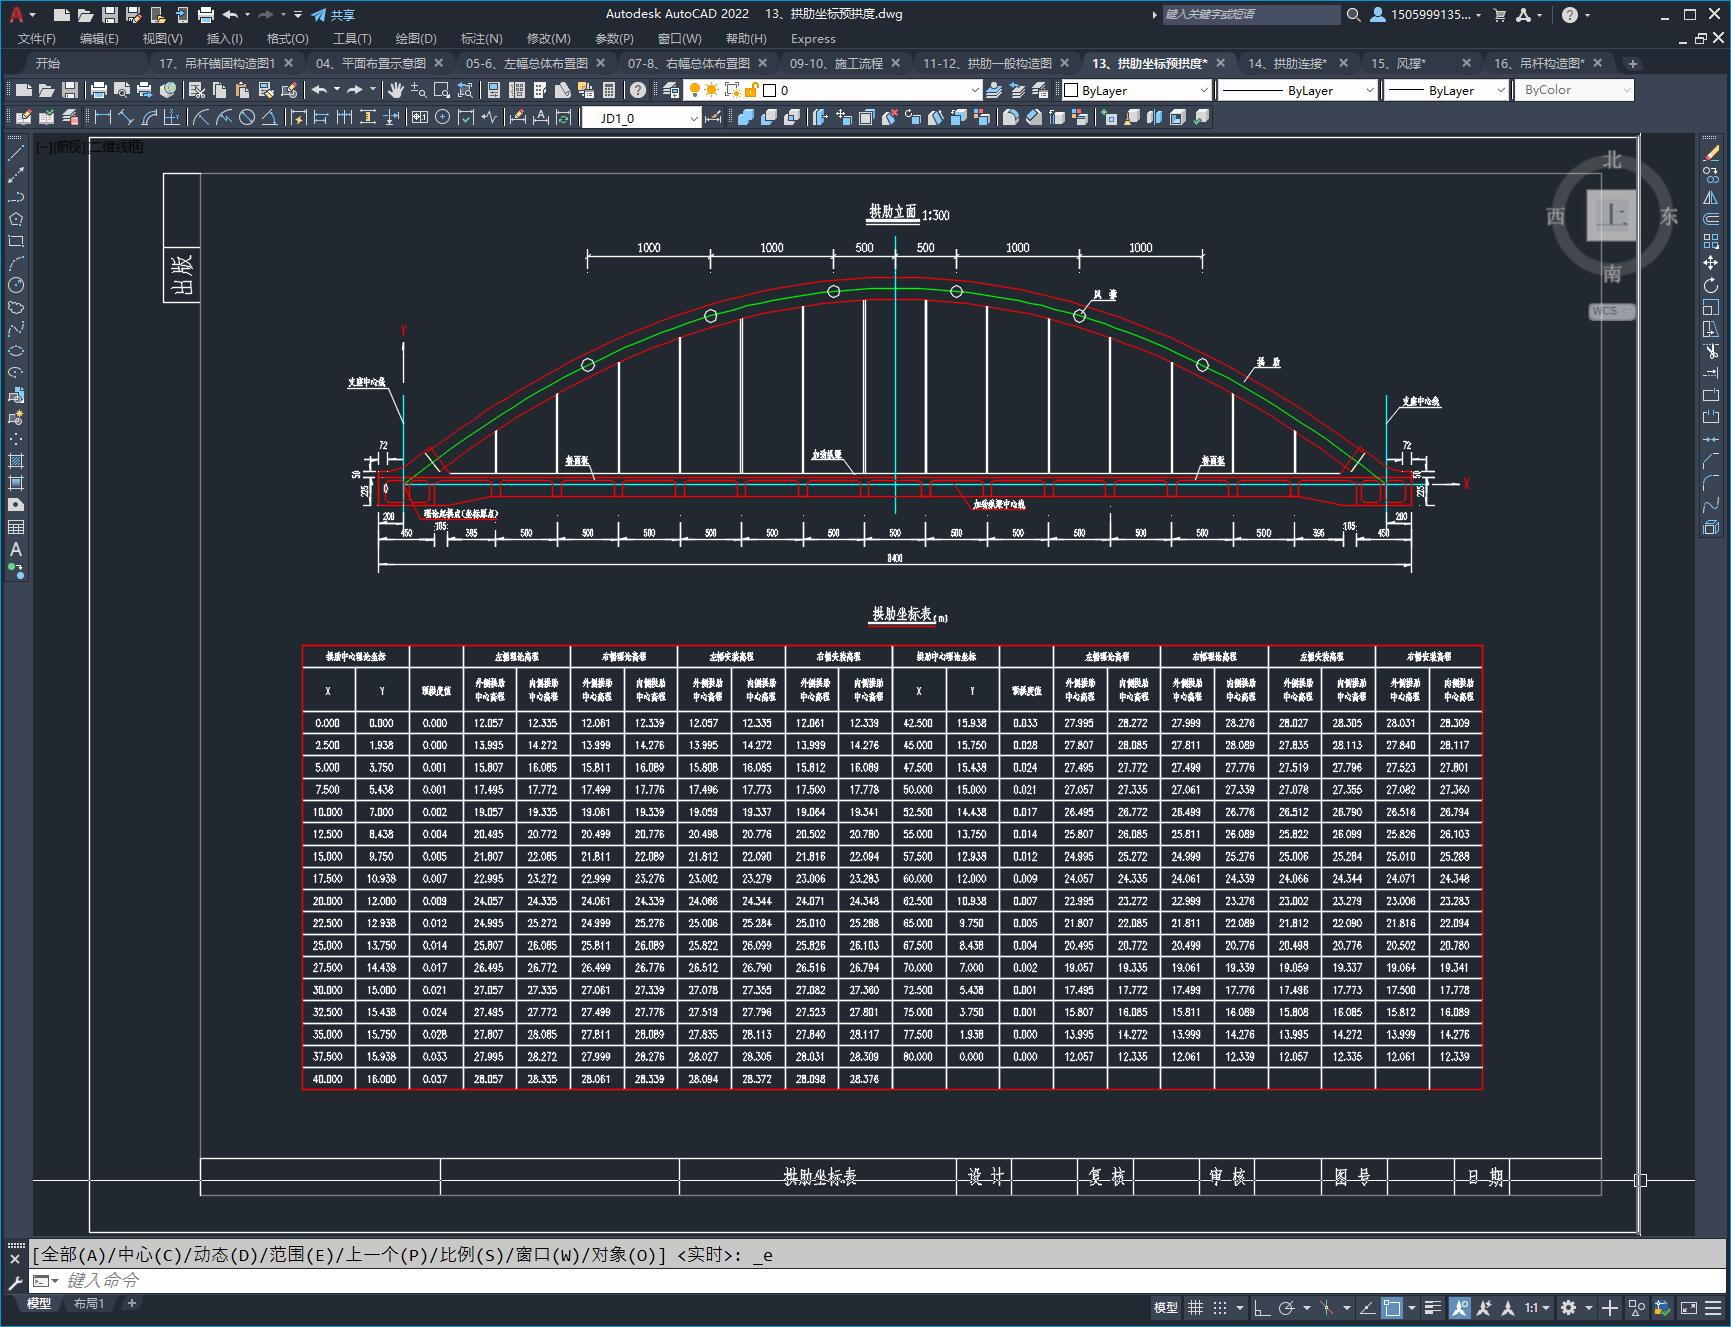The height and width of the screenshot is (1327, 1731).
Task: Select the Circle drawing tool
Action: [16, 285]
